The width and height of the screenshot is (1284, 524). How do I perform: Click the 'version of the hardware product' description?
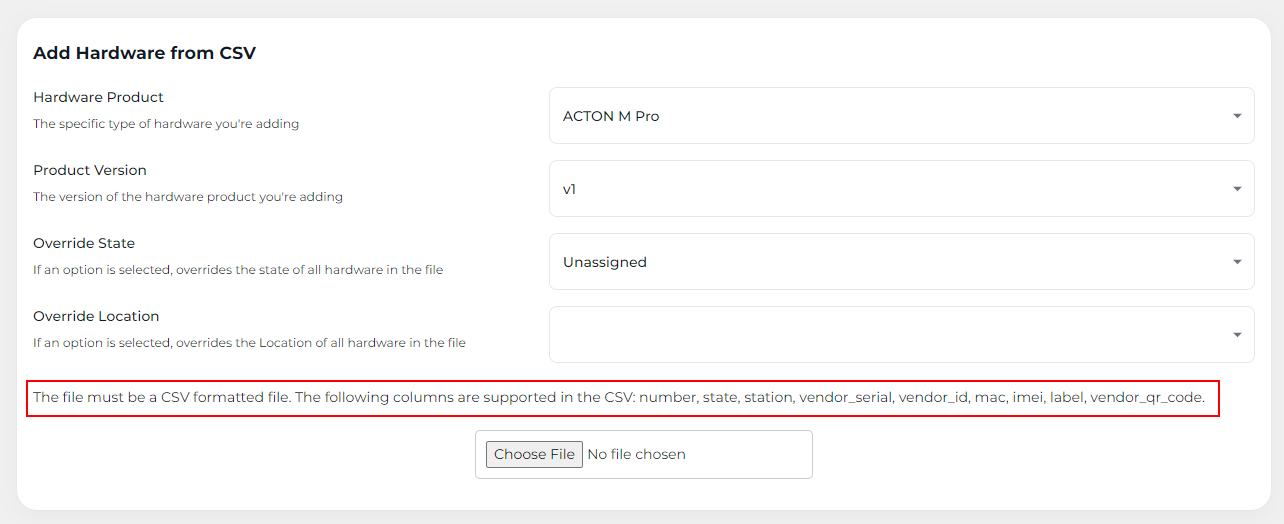pos(188,197)
